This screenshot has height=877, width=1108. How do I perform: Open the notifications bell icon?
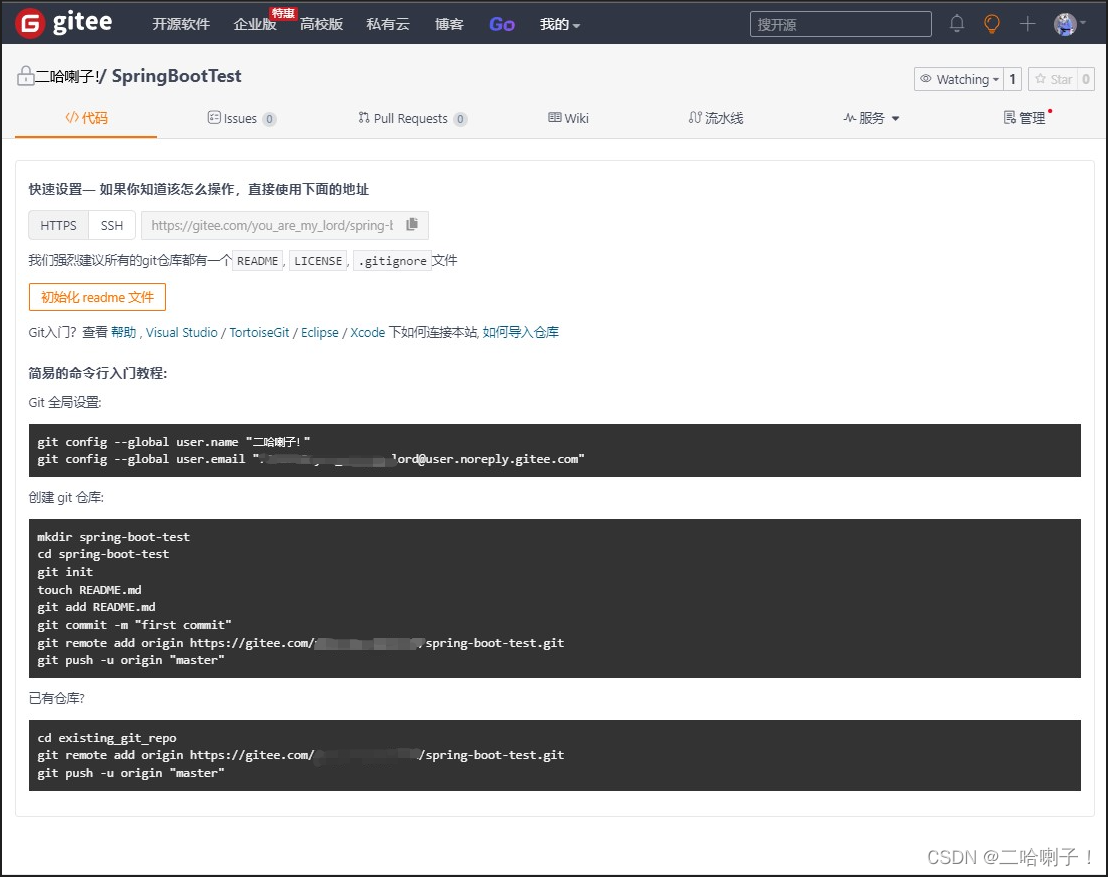[957, 23]
